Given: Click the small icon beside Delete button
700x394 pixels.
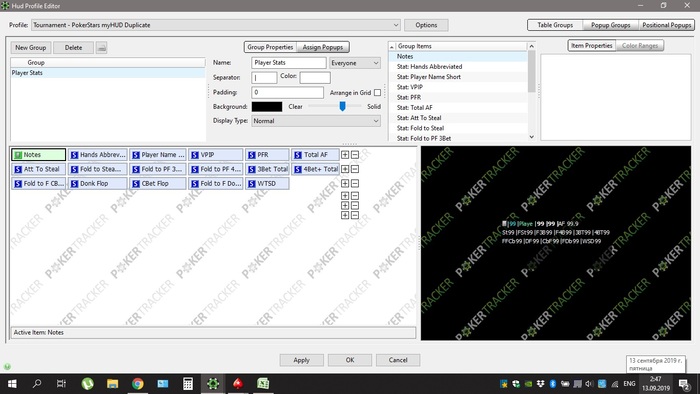Looking at the screenshot, I should coord(102,47).
